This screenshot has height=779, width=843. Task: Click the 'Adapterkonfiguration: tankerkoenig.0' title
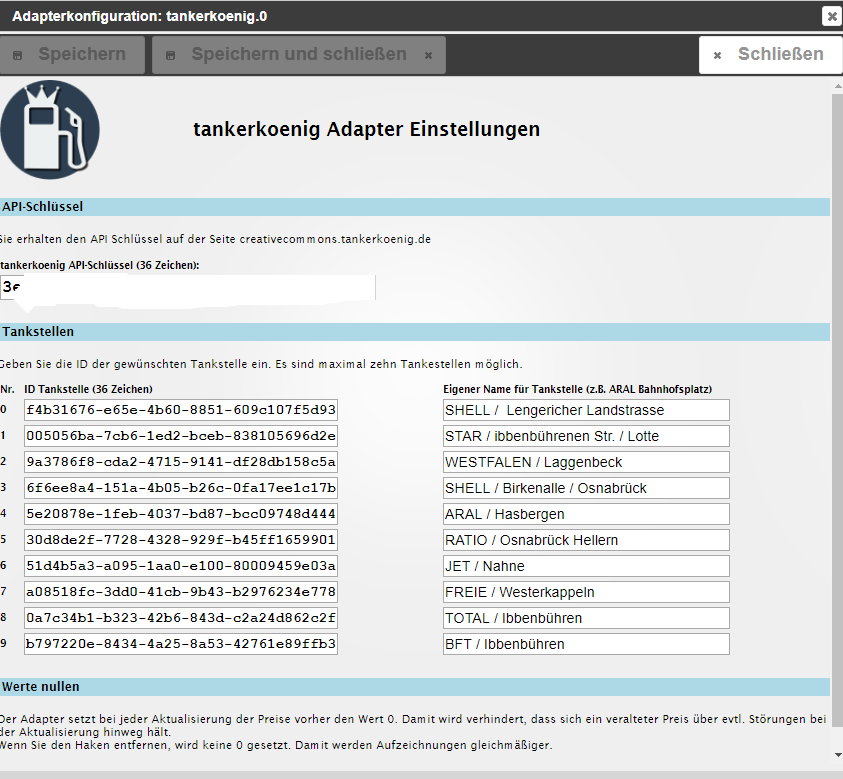coord(140,16)
